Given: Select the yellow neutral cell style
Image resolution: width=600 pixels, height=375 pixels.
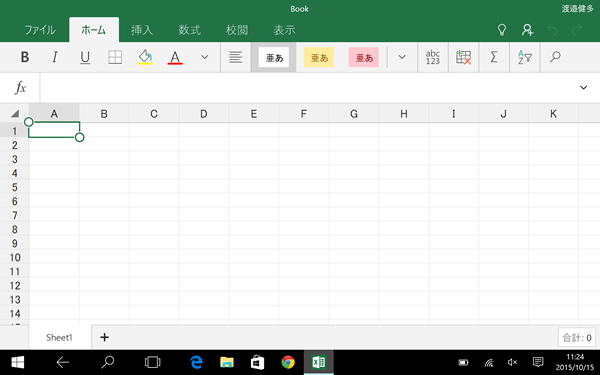Looking at the screenshot, I should click(x=319, y=57).
